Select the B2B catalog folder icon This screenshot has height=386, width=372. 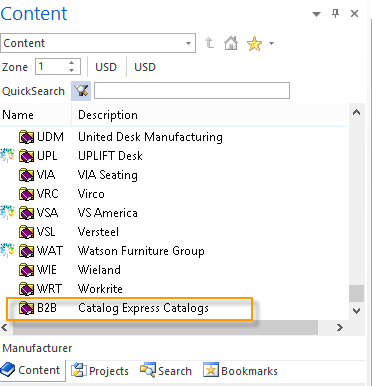click(26, 308)
